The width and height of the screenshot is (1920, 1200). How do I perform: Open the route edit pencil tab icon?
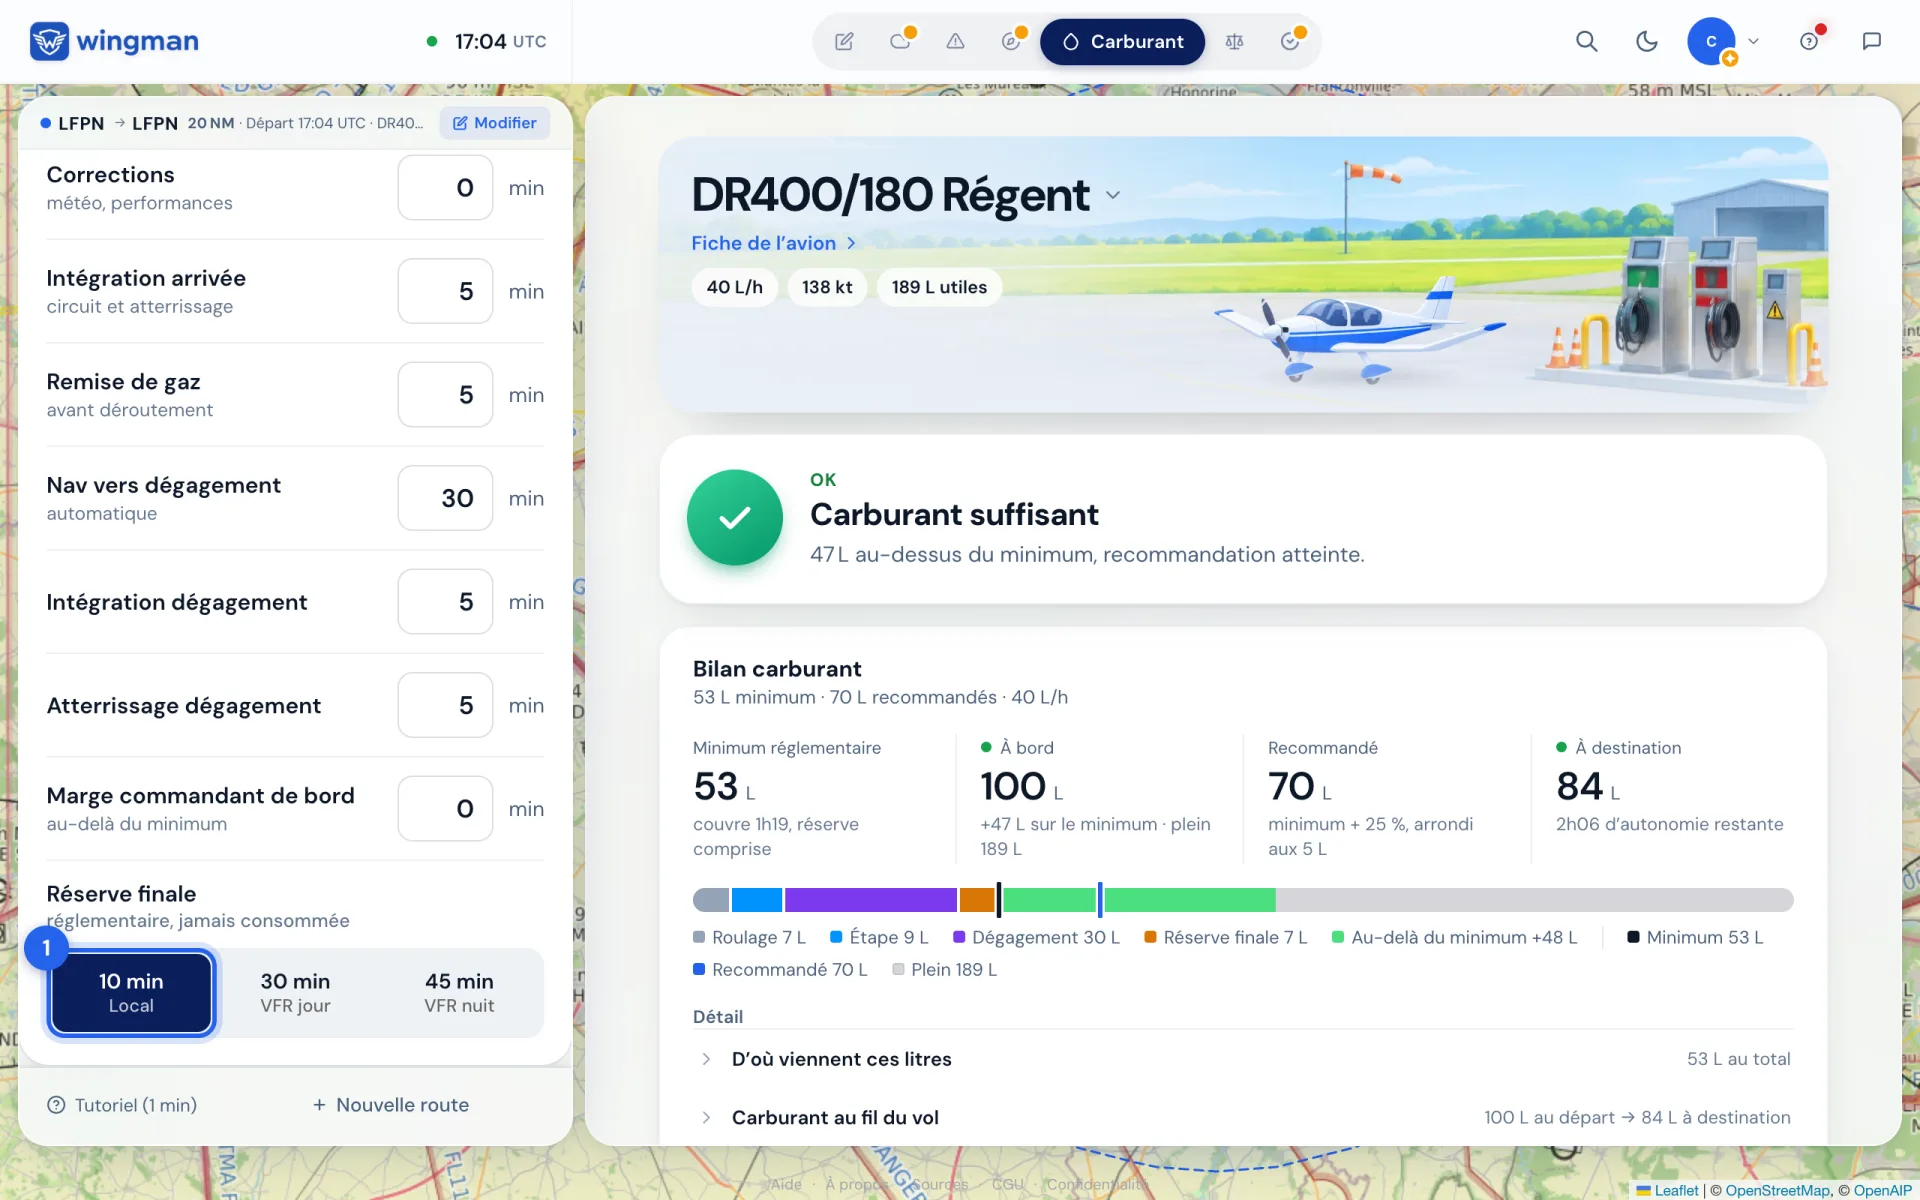(x=844, y=41)
